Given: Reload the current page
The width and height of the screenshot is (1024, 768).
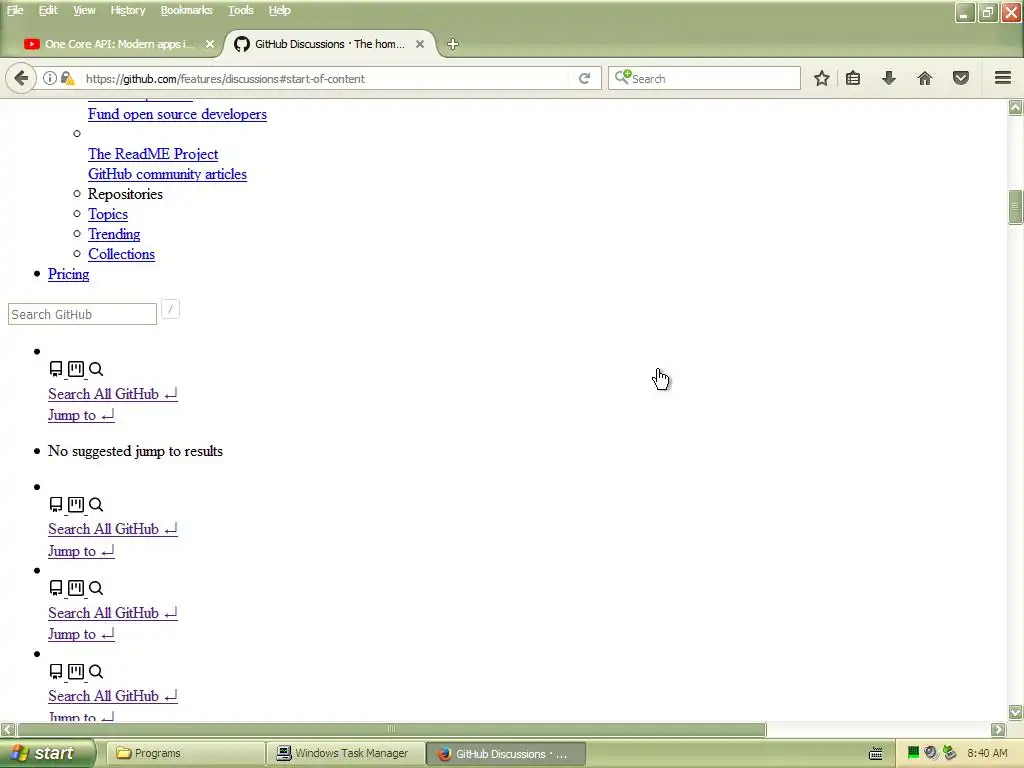Looking at the screenshot, I should (x=584, y=78).
